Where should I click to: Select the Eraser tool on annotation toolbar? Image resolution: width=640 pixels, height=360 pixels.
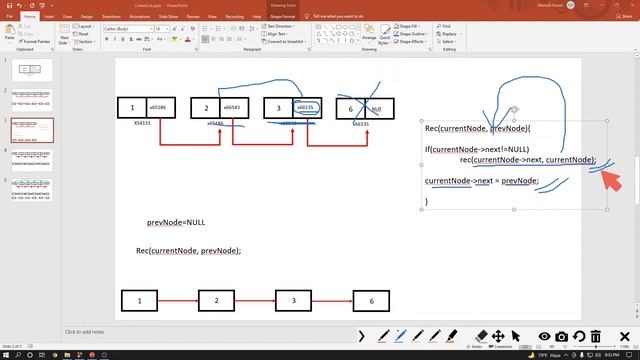(x=481, y=336)
